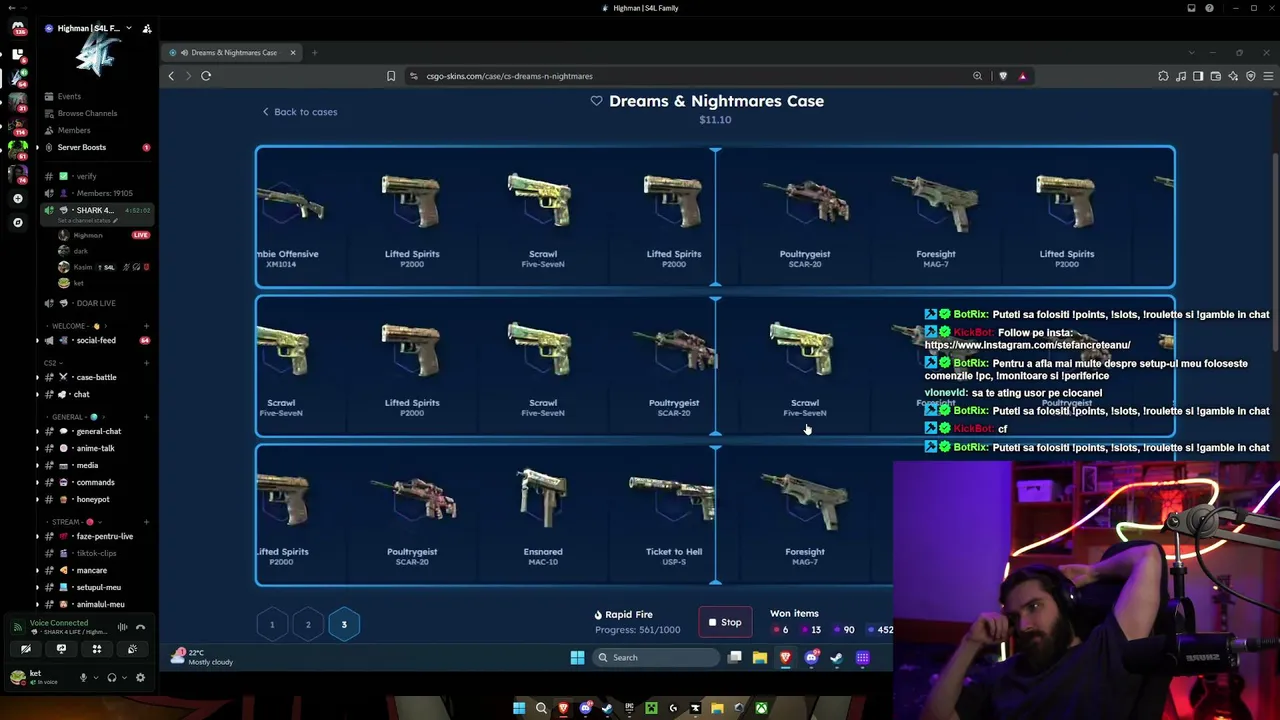Open the social-feed channel

point(95,340)
